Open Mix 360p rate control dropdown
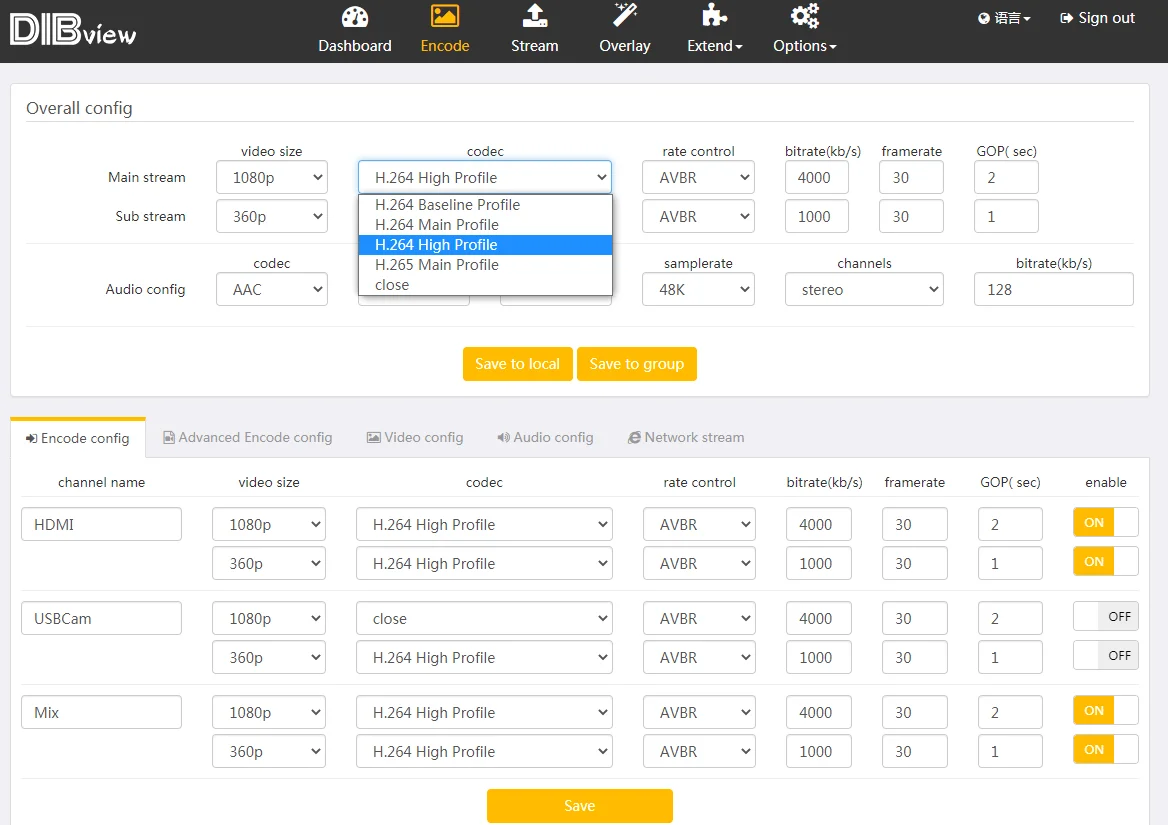Image resolution: width=1168 pixels, height=825 pixels. (699, 752)
